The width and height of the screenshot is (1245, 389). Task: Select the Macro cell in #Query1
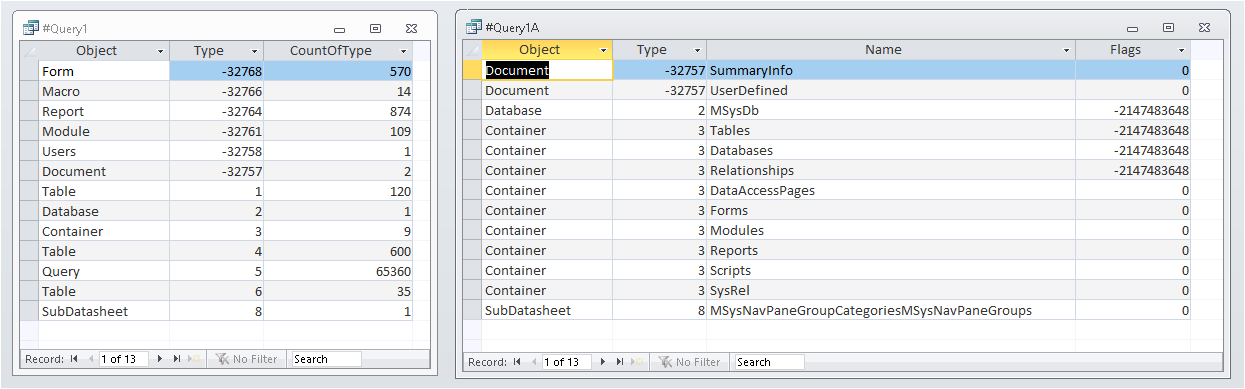[x=104, y=91]
